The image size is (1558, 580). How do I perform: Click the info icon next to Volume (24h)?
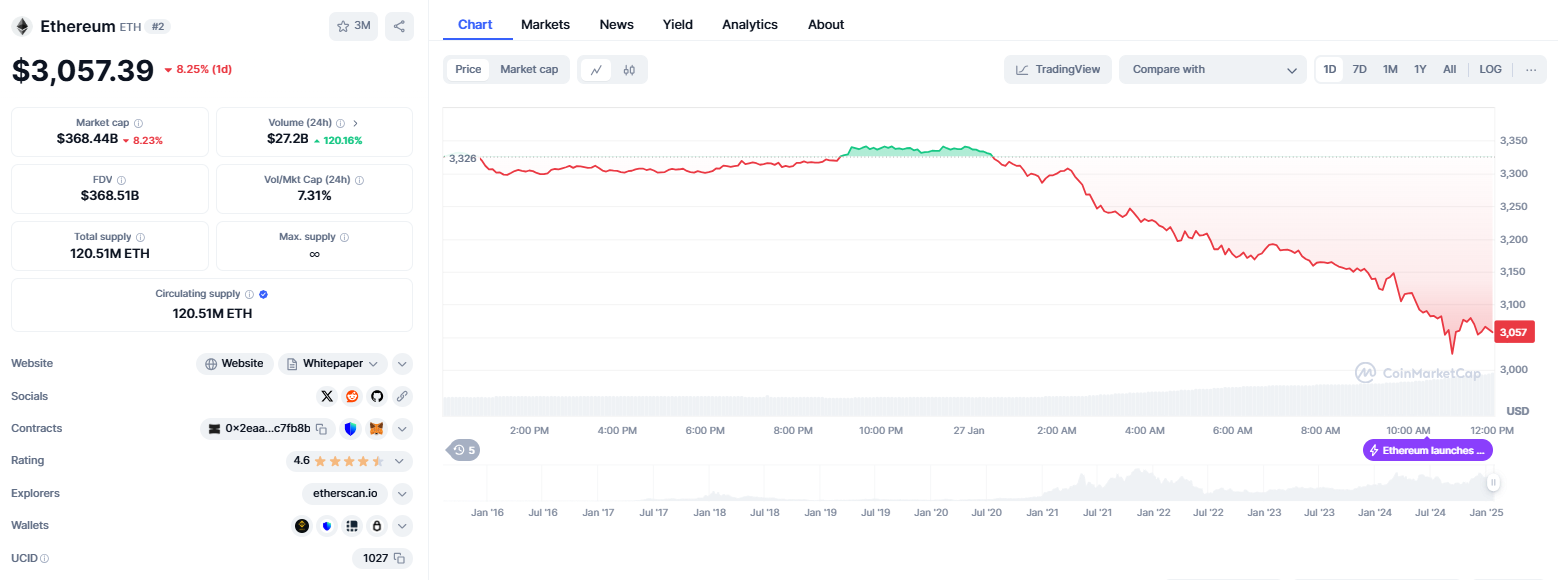[341, 123]
